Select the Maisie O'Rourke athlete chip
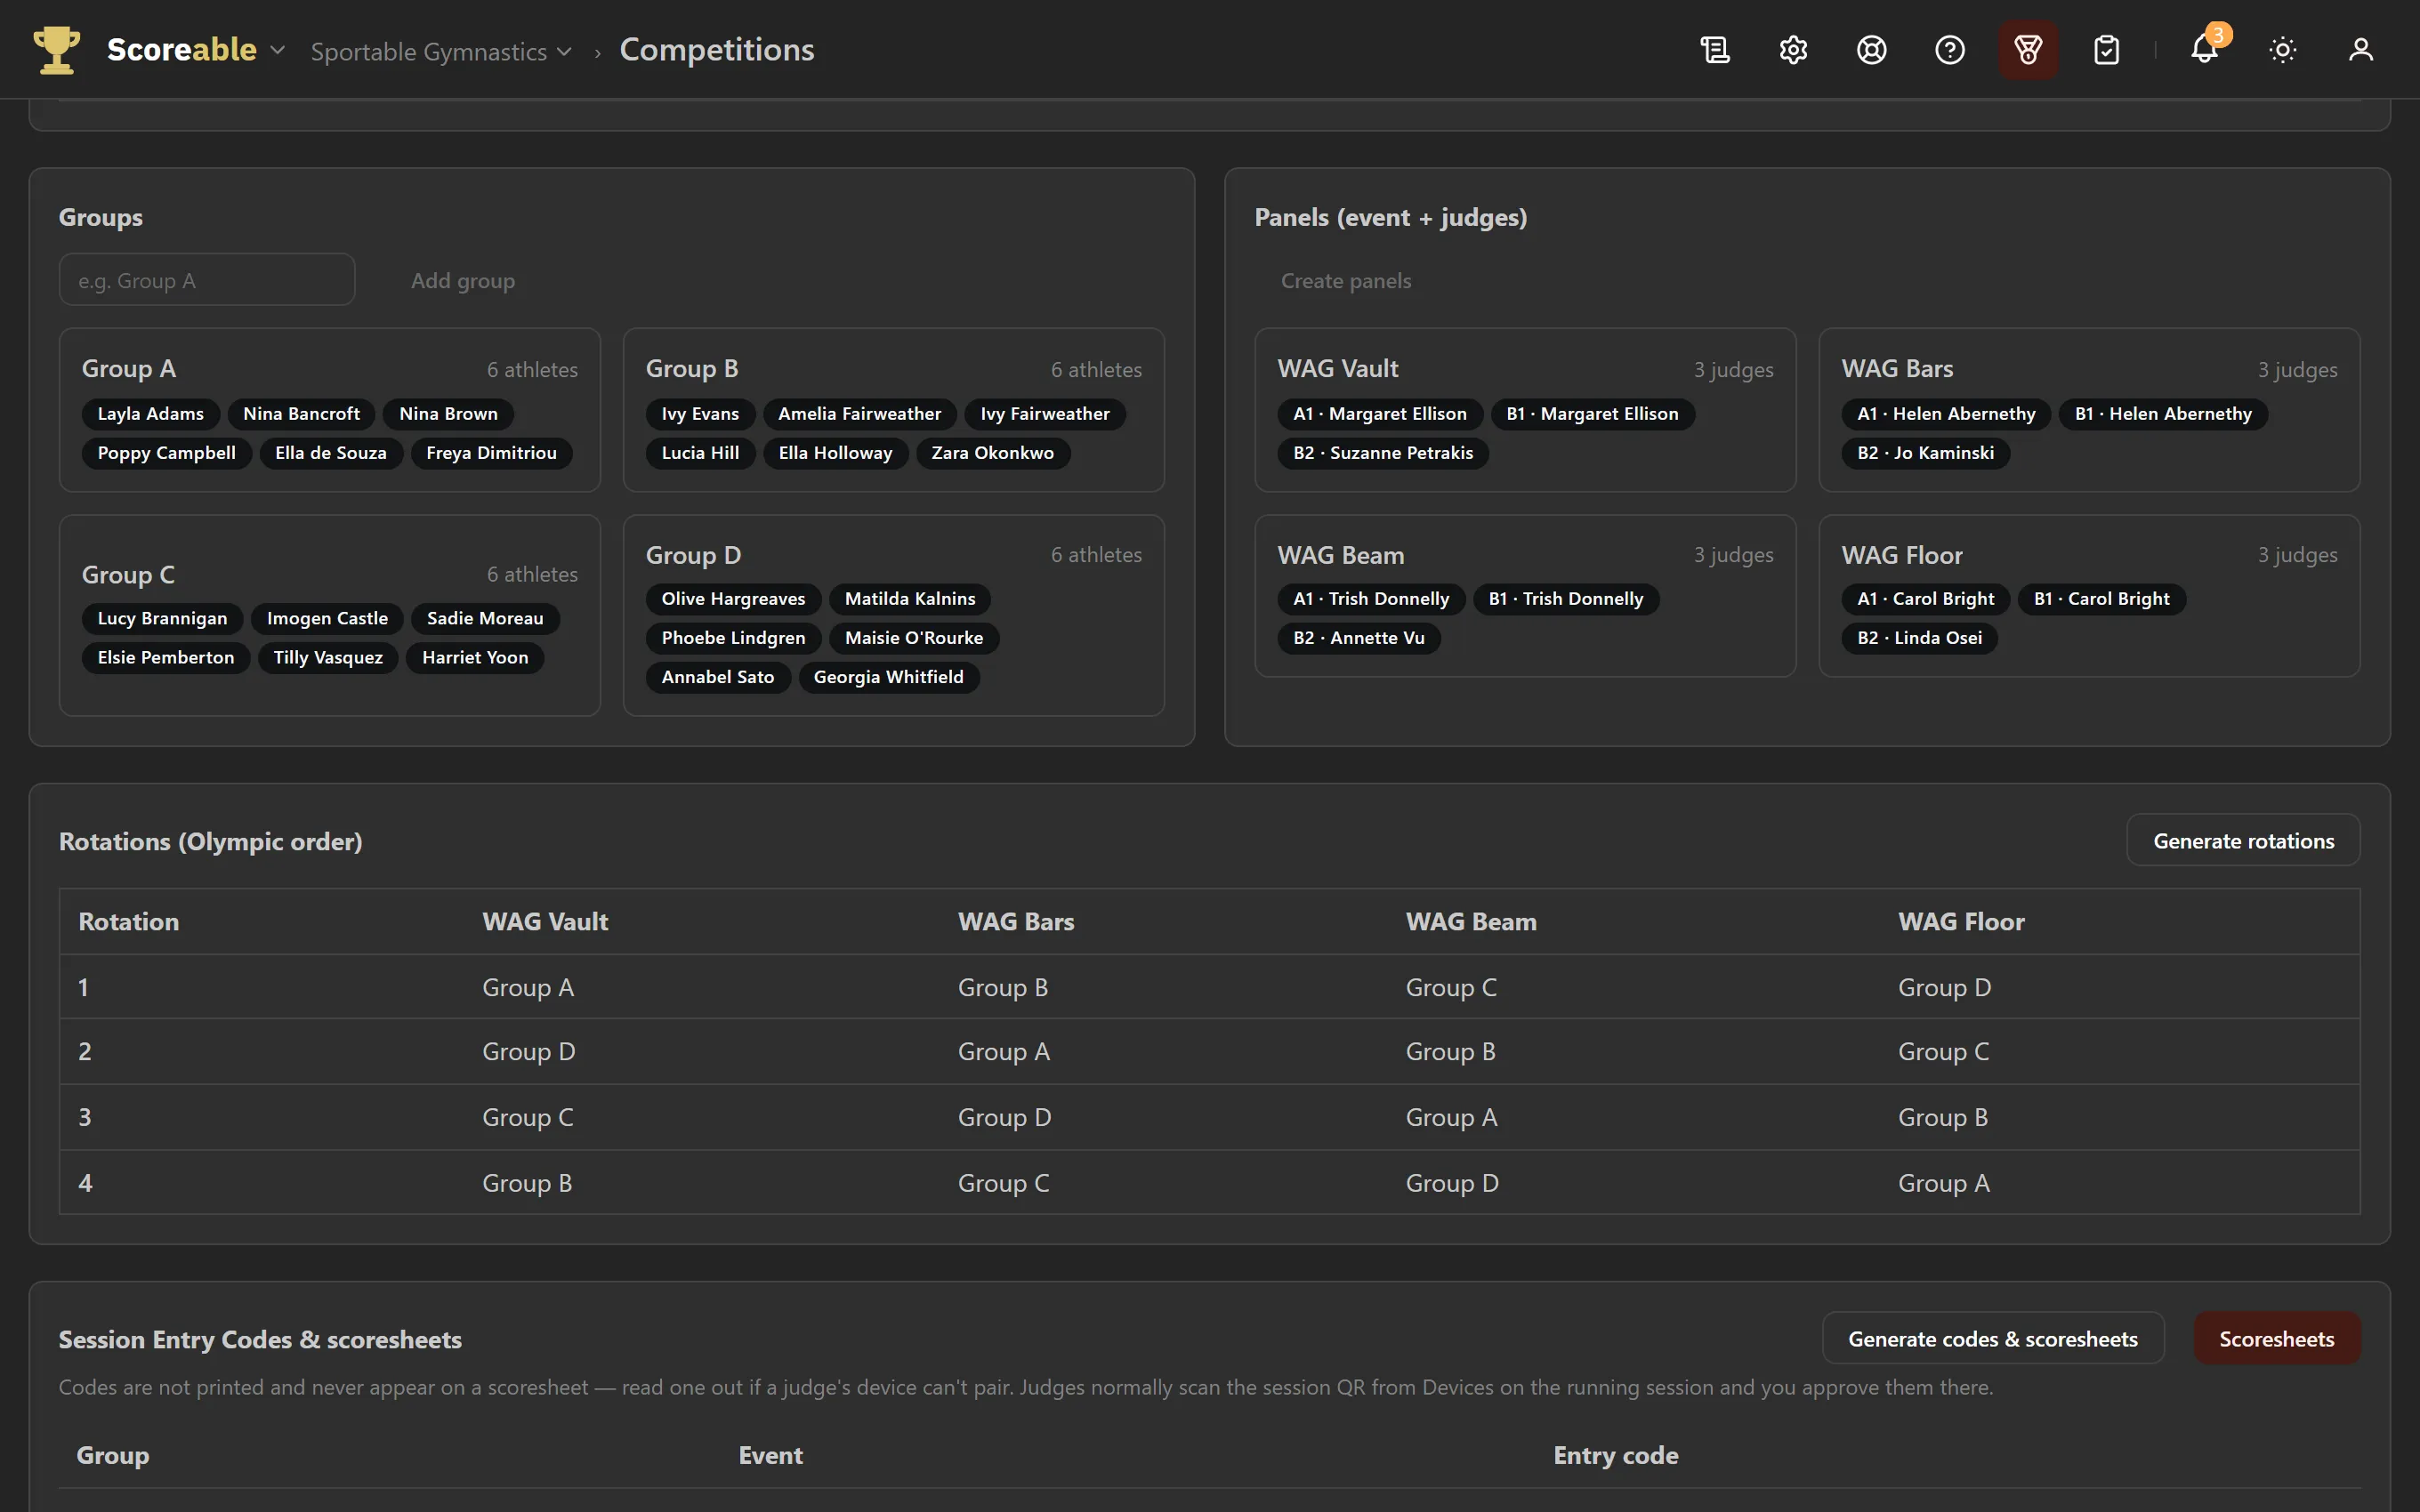 coord(913,637)
